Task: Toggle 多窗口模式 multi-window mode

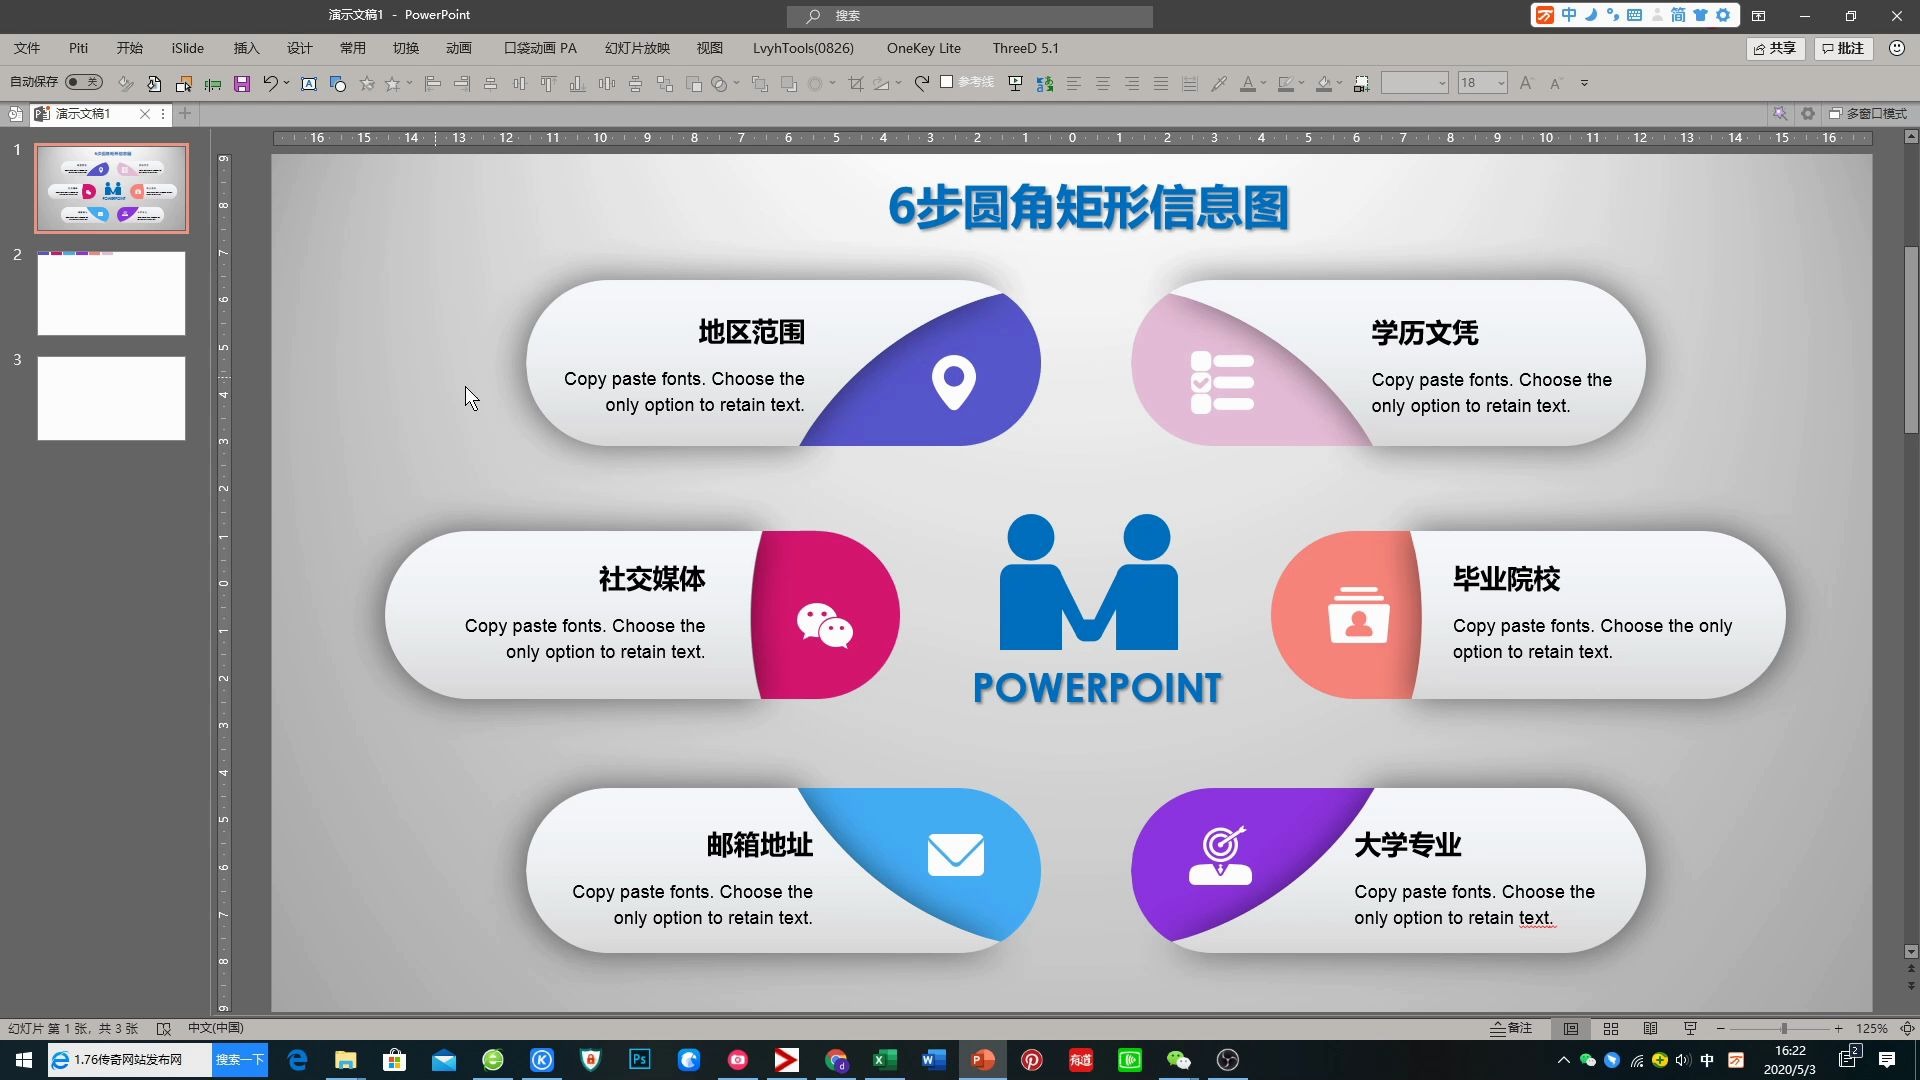Action: [x=1868, y=114]
